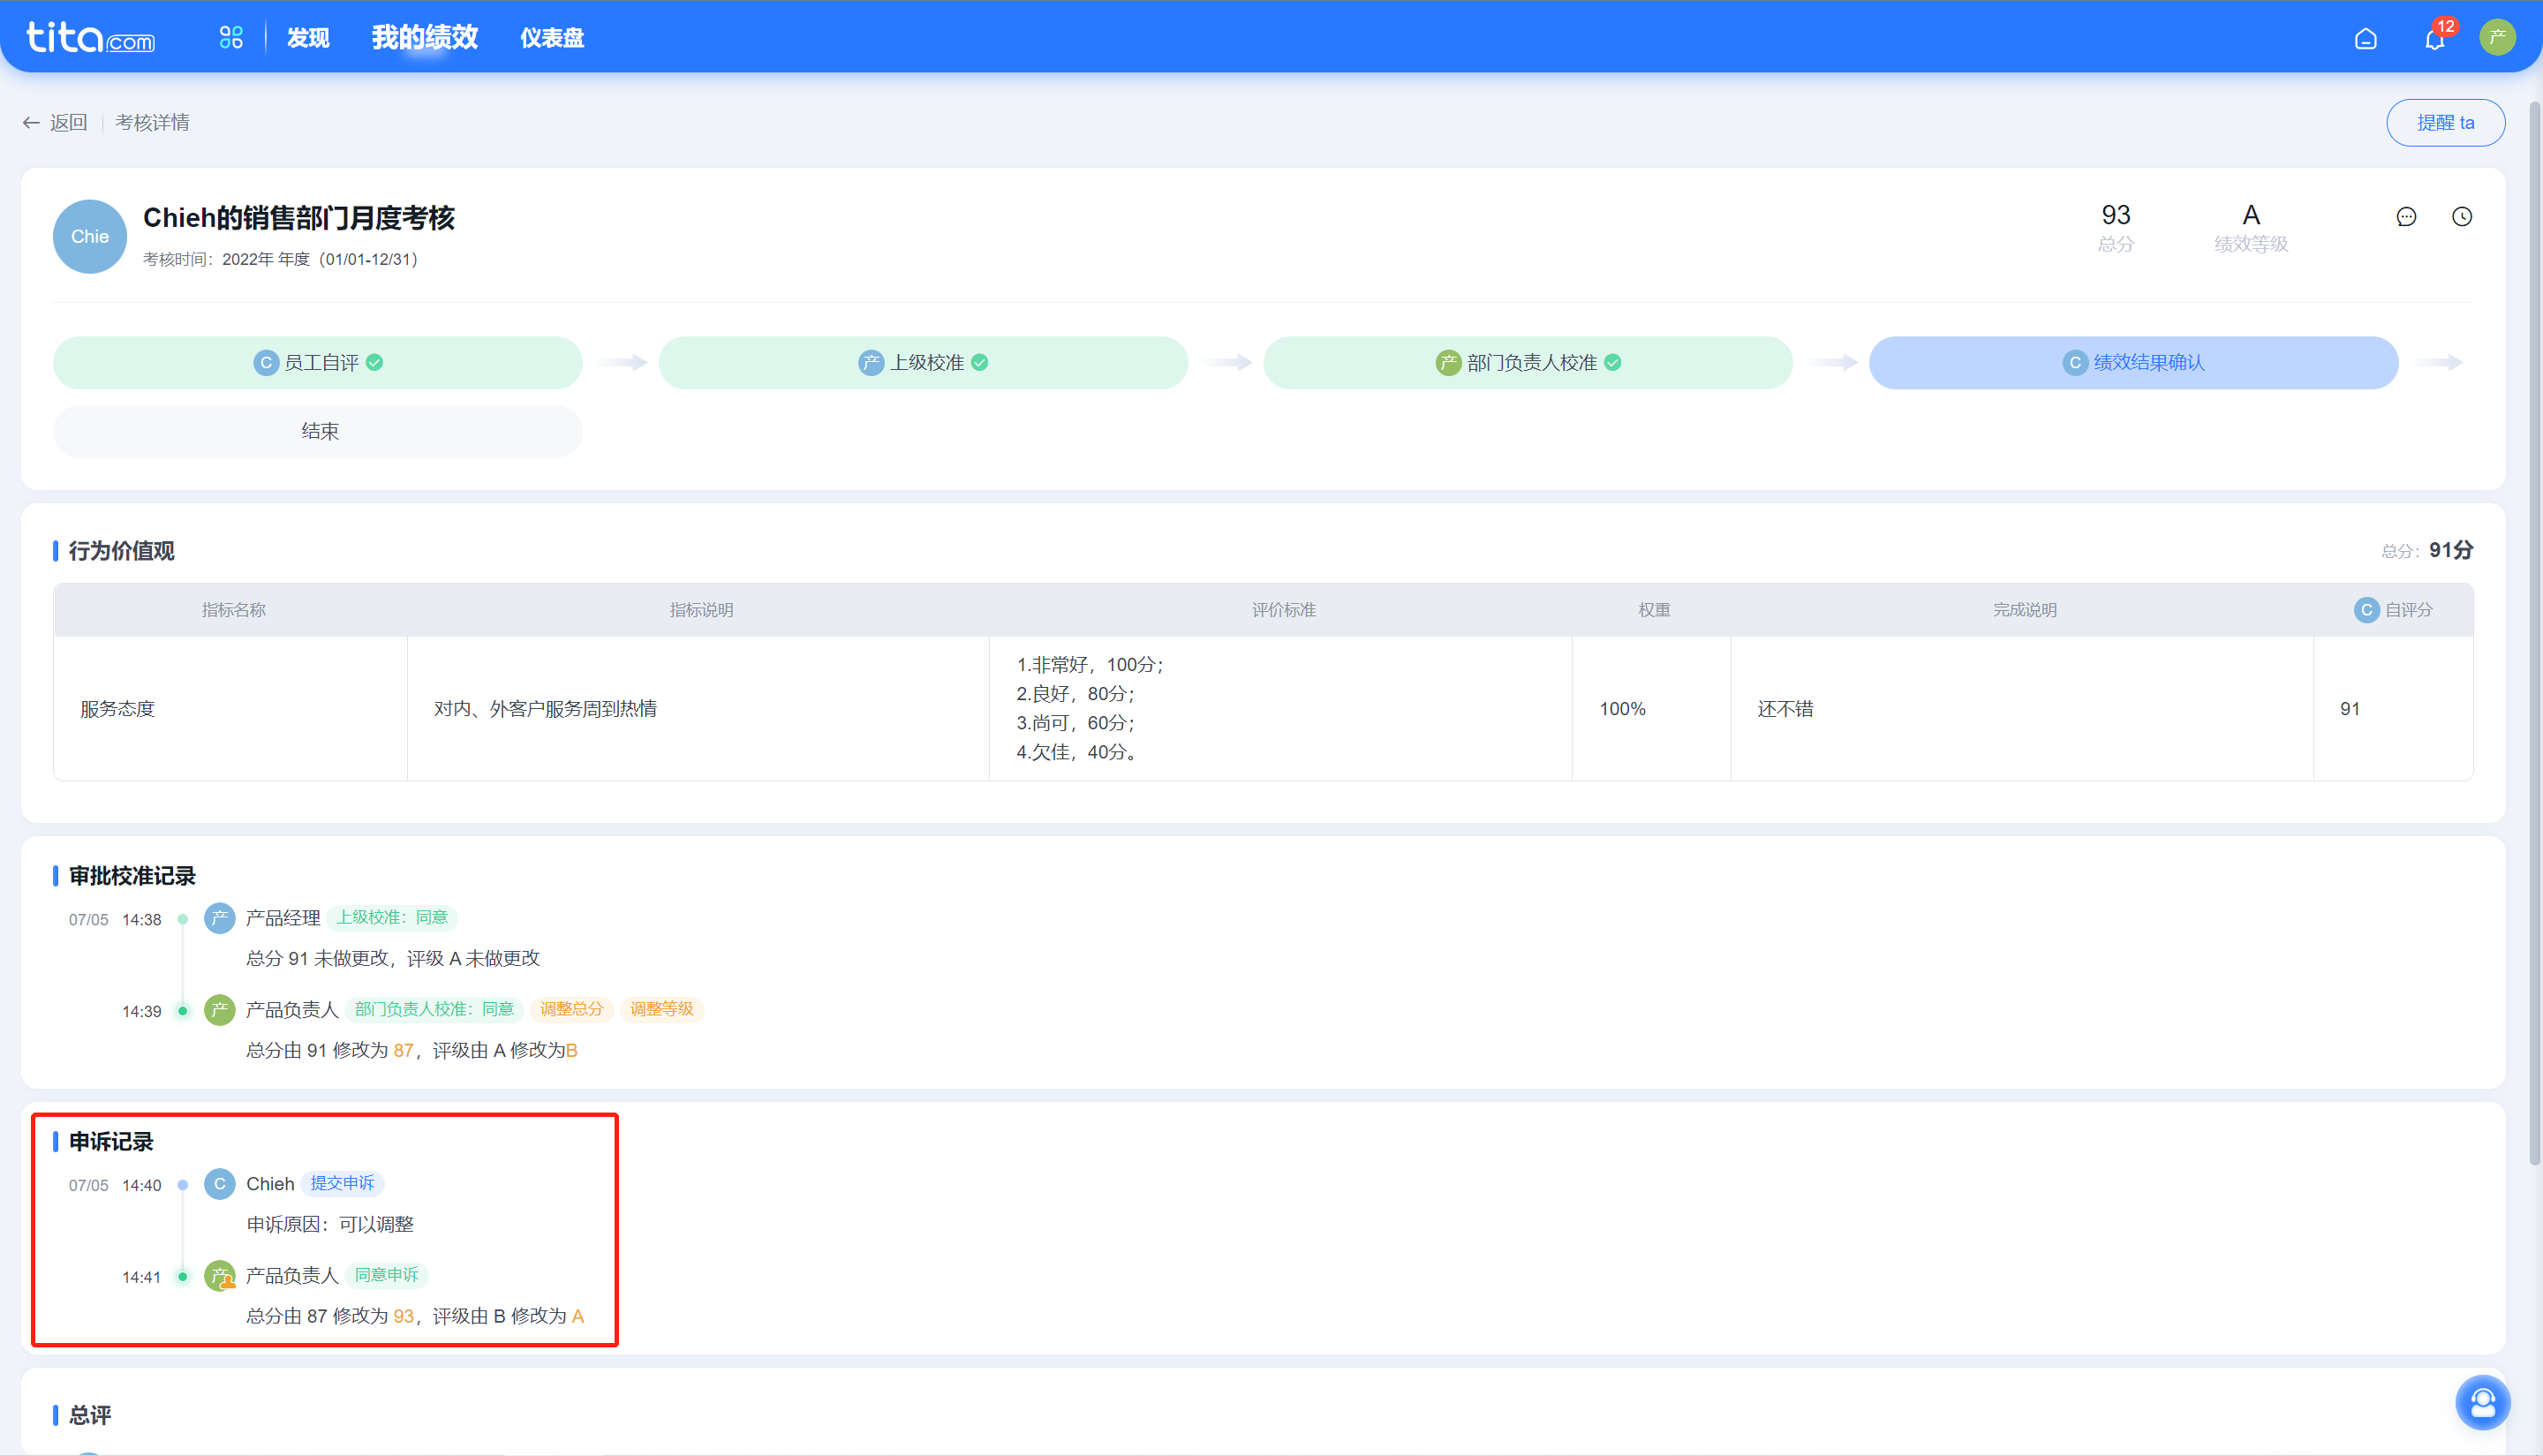The height and width of the screenshot is (1456, 2543).
Task: Click the 调整等级 tag
Action: (x=662, y=1009)
